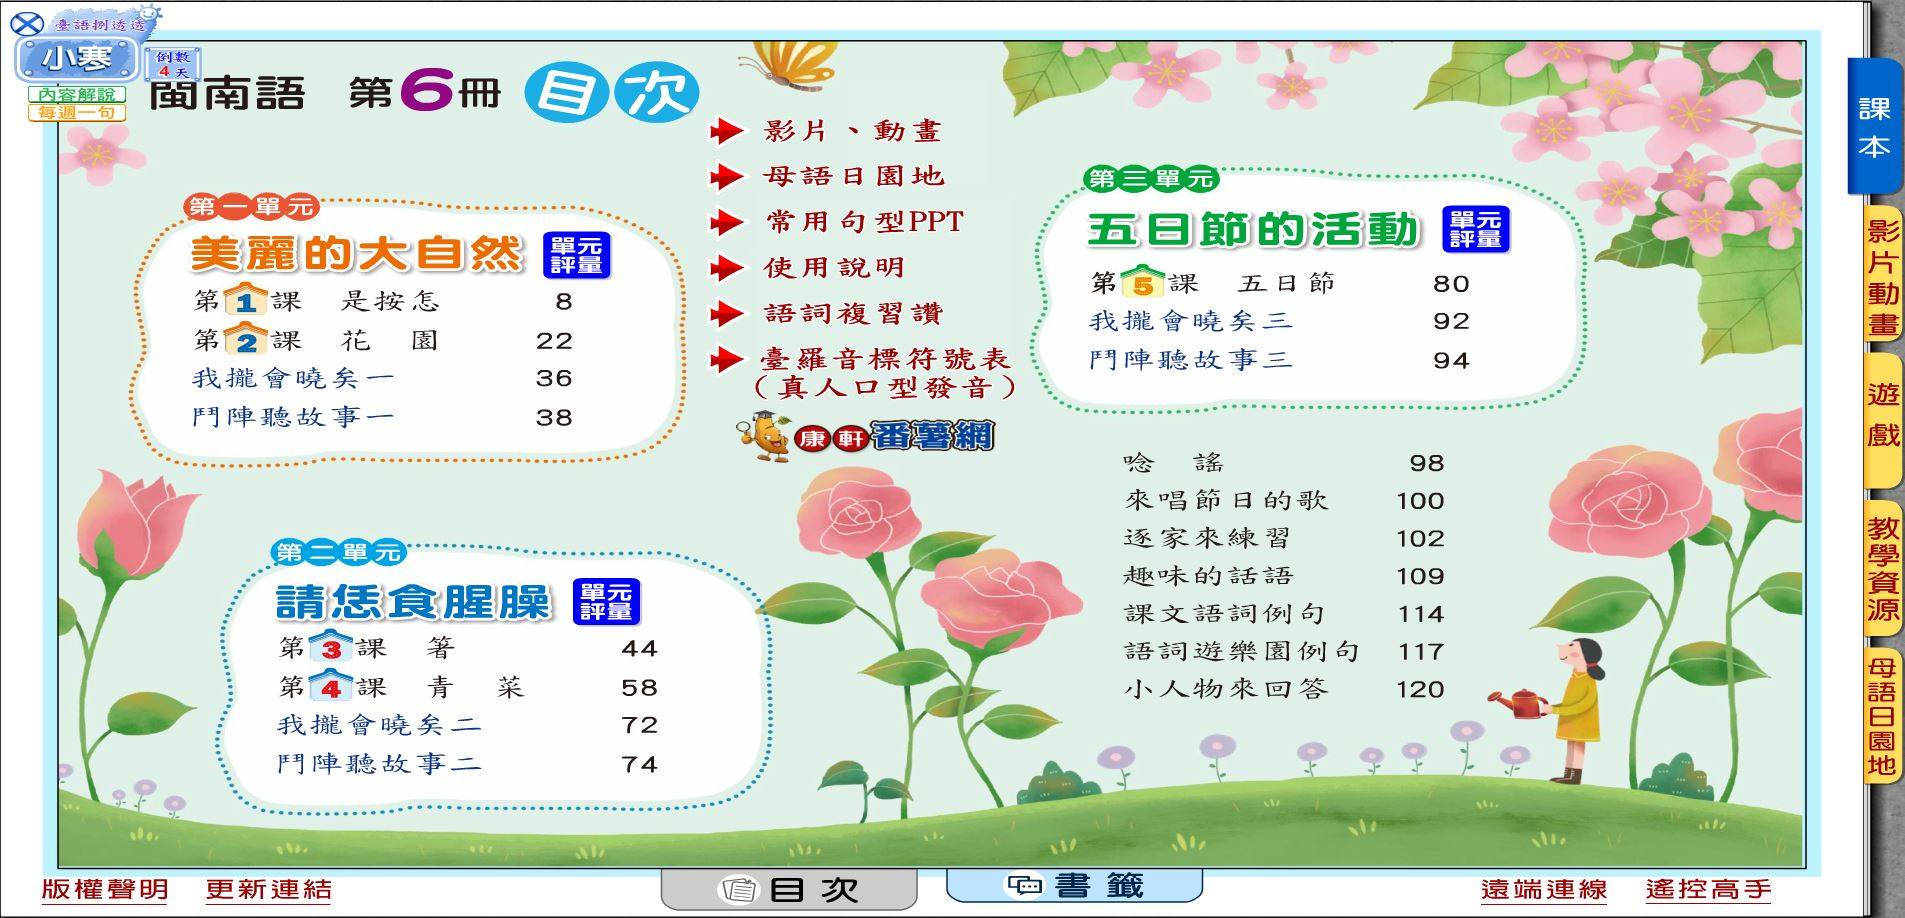Click the 單元評量 badge beside 五日節的活動
The width and height of the screenshot is (1905, 918).
click(1476, 229)
